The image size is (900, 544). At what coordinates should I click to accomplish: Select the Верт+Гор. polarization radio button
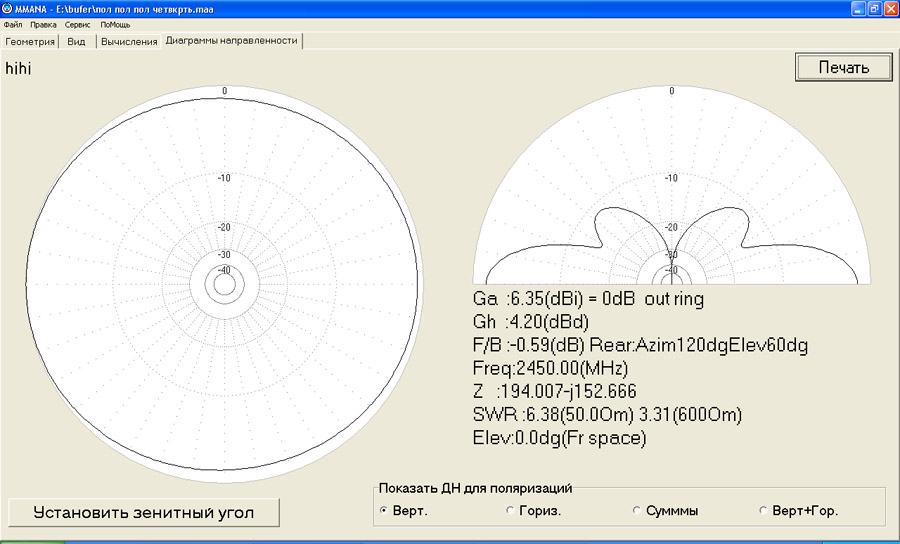point(763,510)
